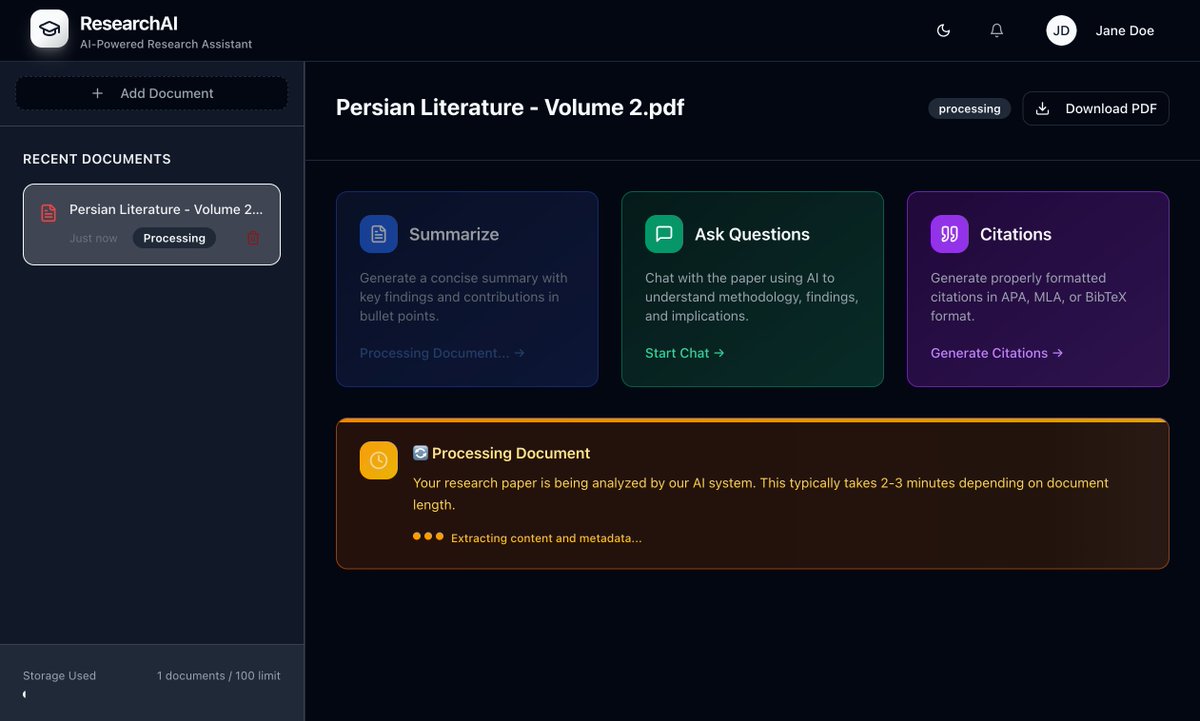Click the JD avatar for Jane Doe
Image resolution: width=1200 pixels, height=721 pixels.
coord(1061,30)
